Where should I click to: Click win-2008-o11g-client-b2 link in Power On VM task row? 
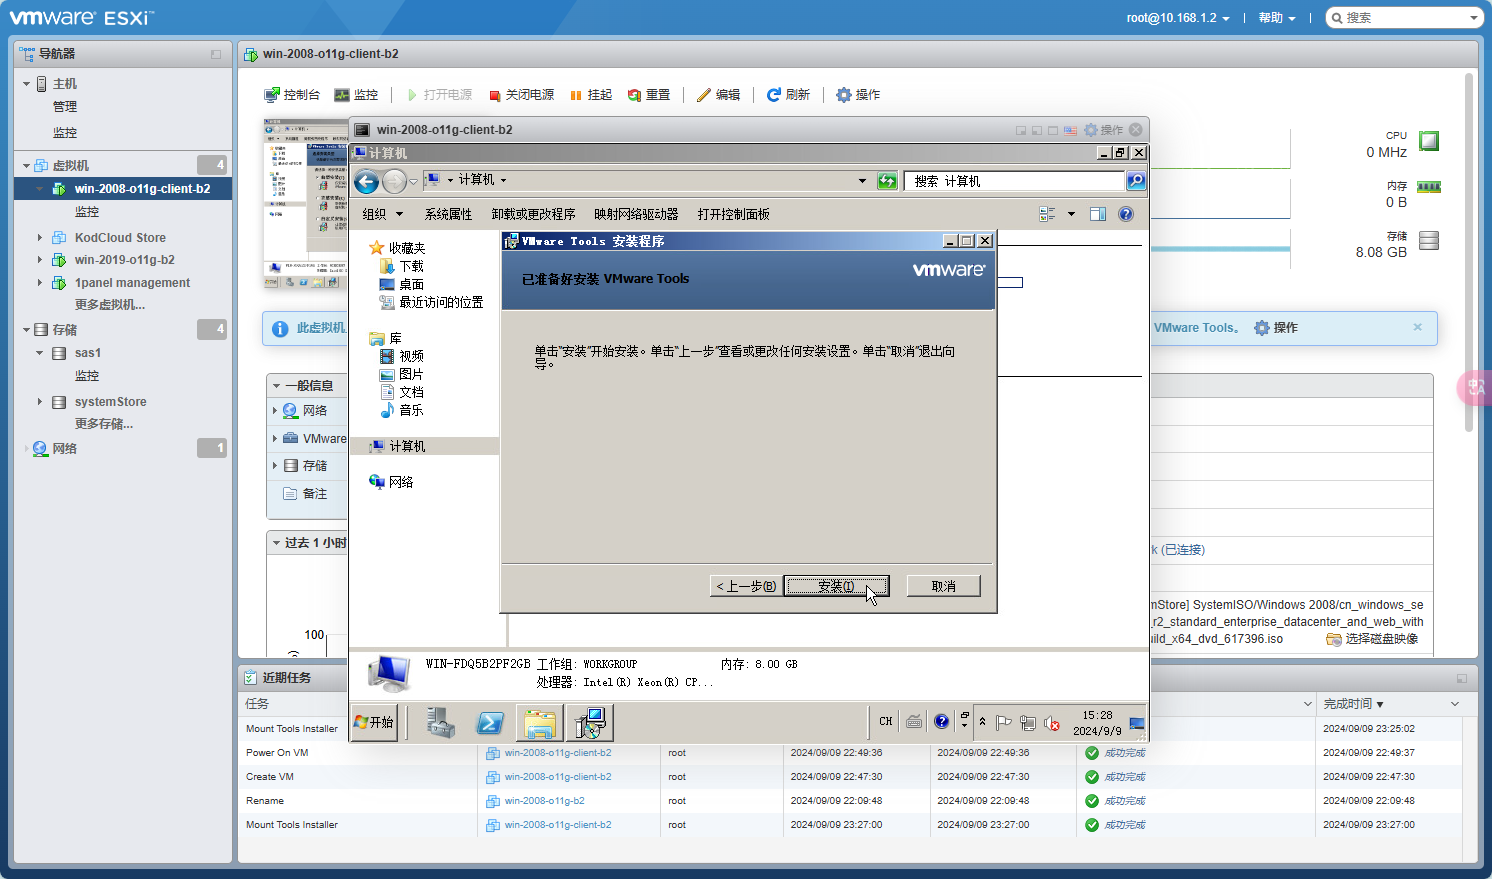tap(558, 753)
